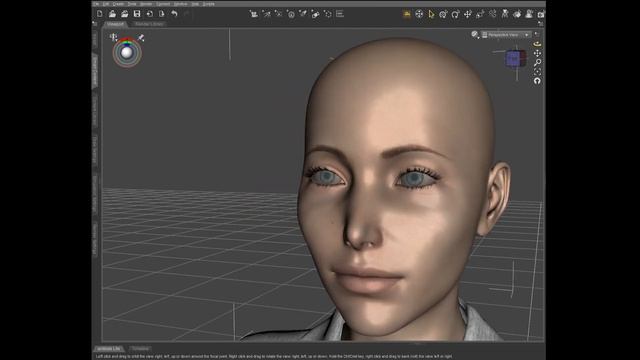Click the Create New Point Light icon
The image size is (640, 360).
point(291,14)
